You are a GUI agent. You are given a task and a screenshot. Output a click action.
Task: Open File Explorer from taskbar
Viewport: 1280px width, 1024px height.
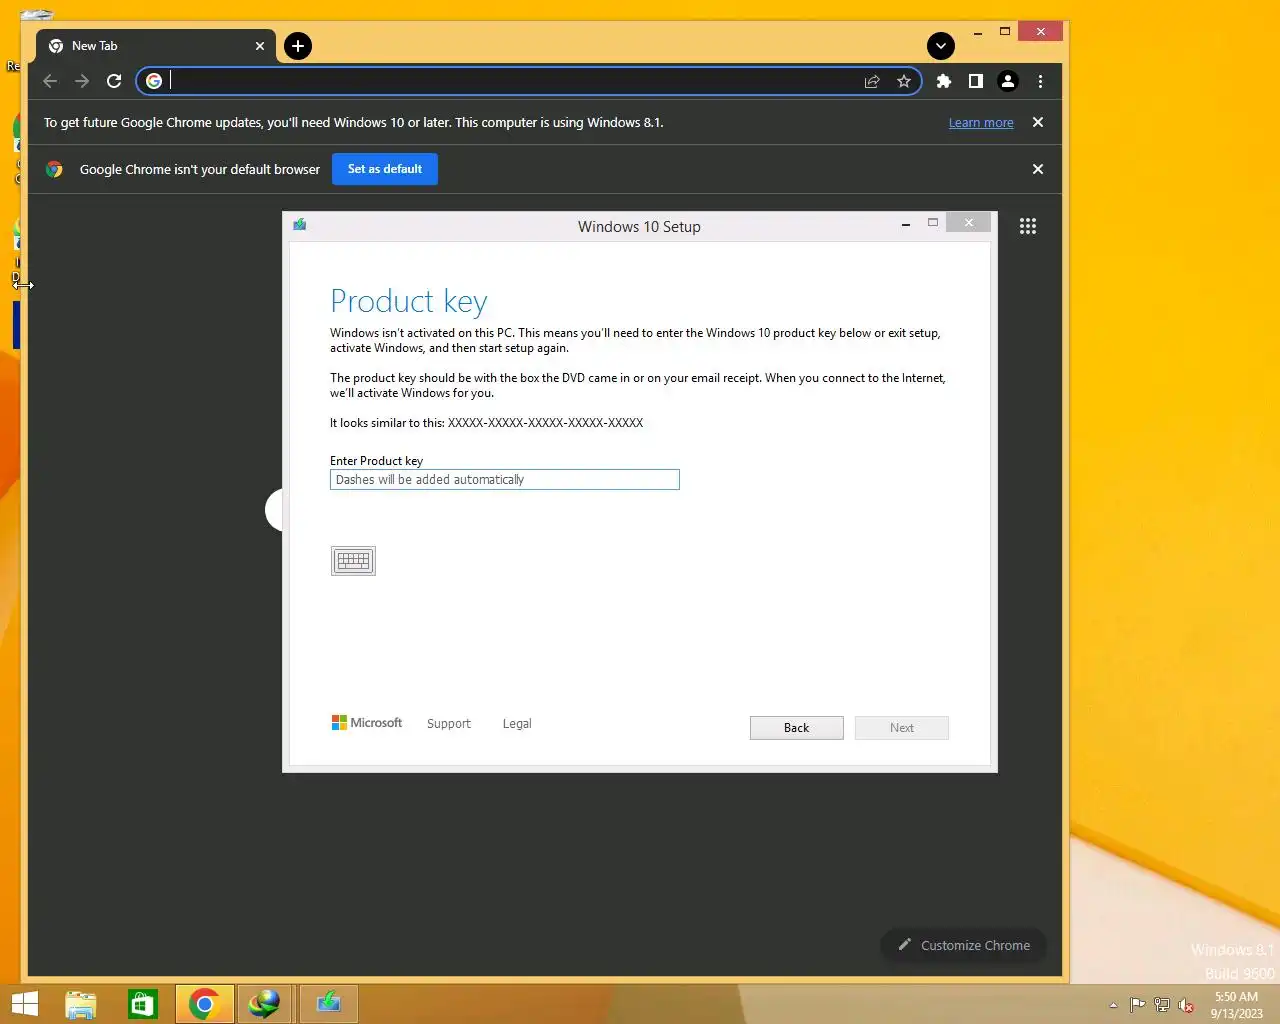point(81,1004)
